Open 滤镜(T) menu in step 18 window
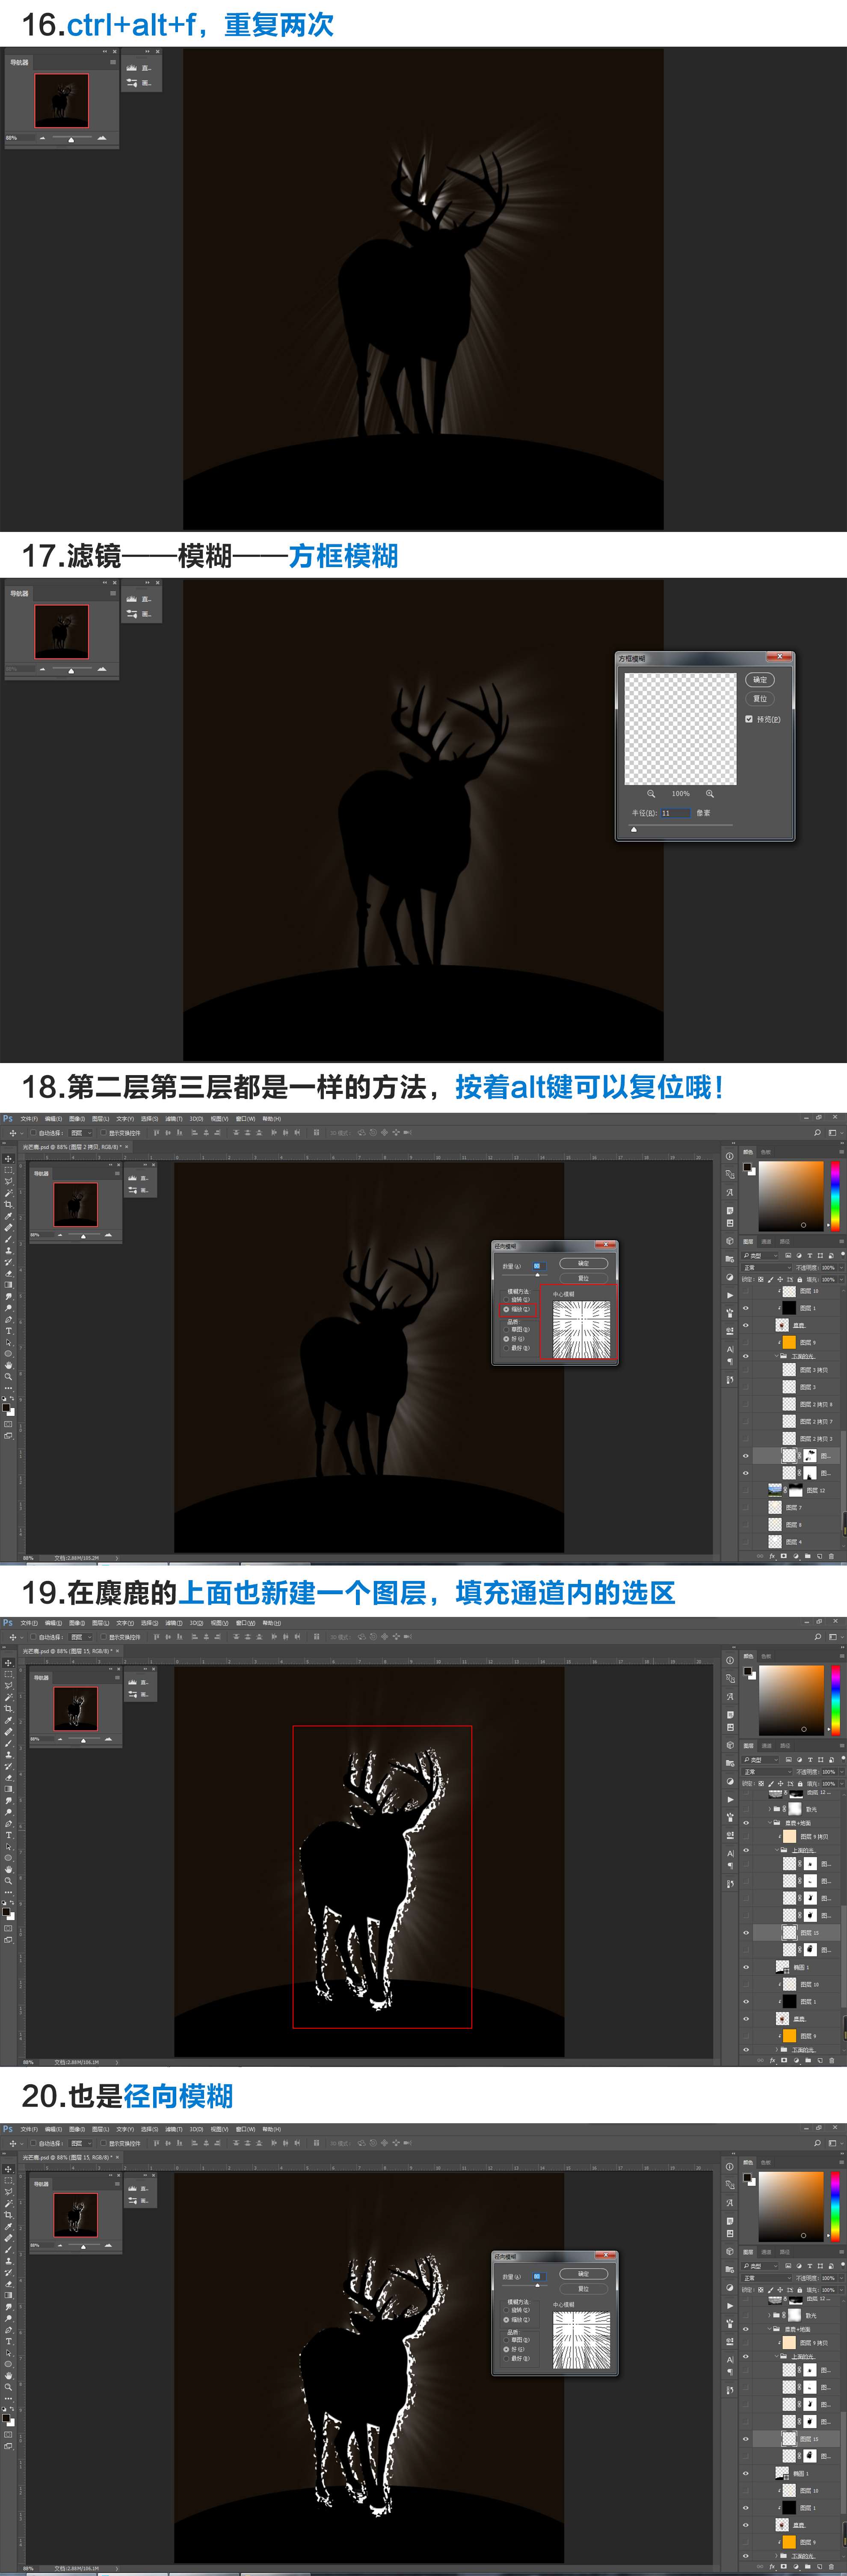 click(174, 1119)
